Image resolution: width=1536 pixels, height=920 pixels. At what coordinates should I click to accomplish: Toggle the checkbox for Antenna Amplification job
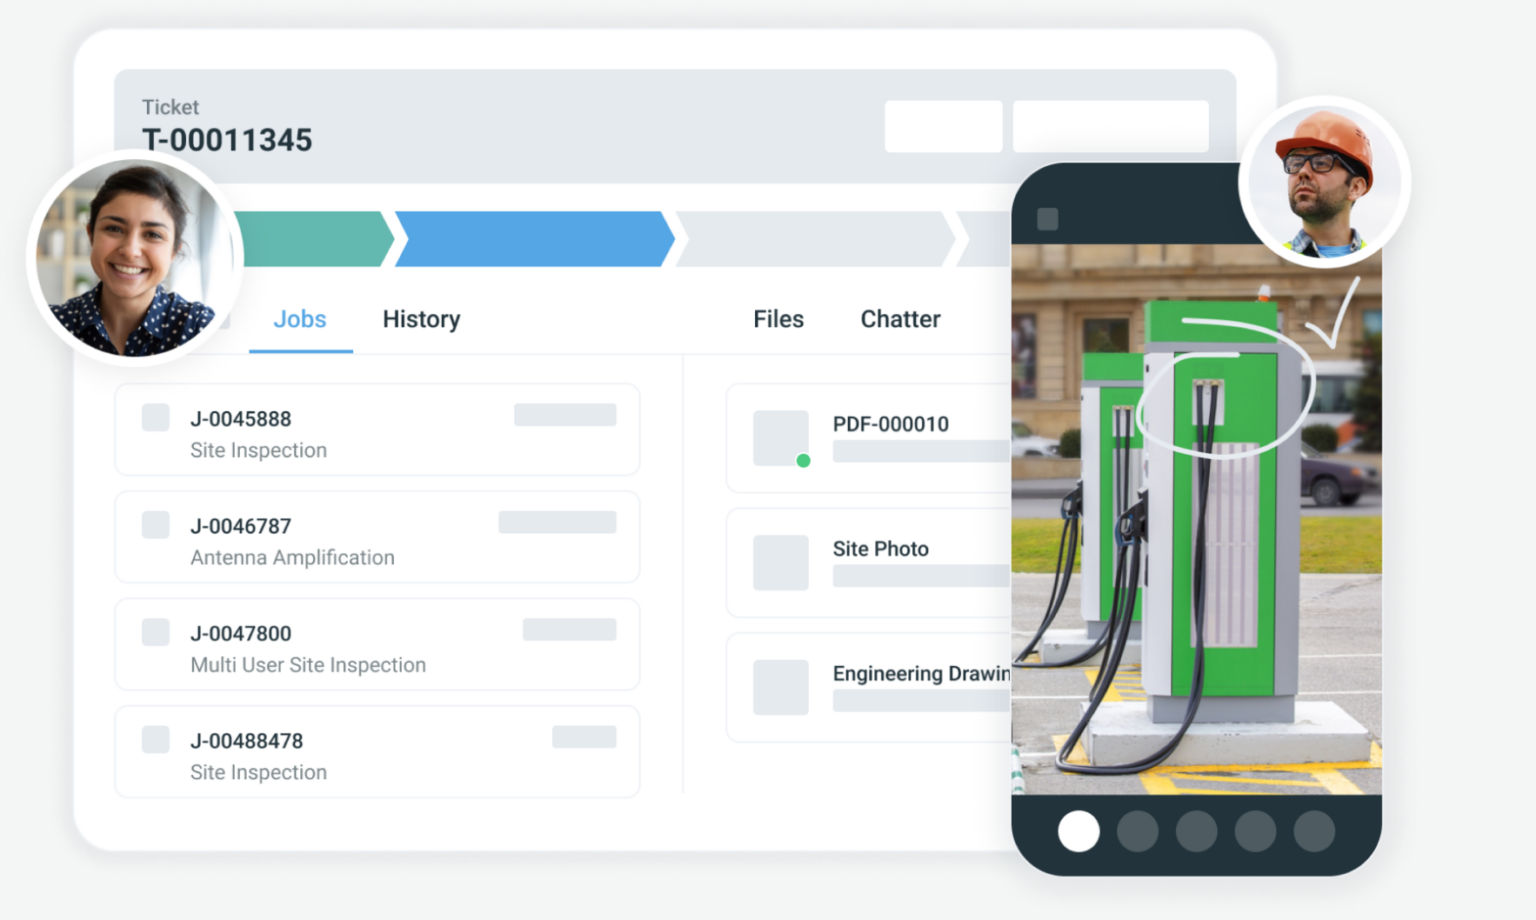(x=154, y=524)
